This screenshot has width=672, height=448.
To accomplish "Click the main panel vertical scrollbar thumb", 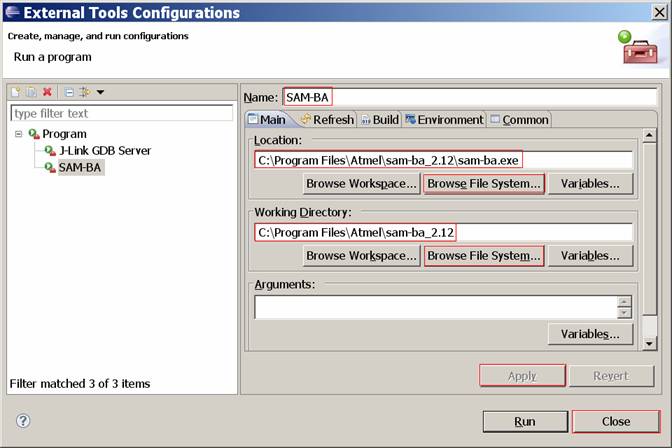I will [x=649, y=229].
